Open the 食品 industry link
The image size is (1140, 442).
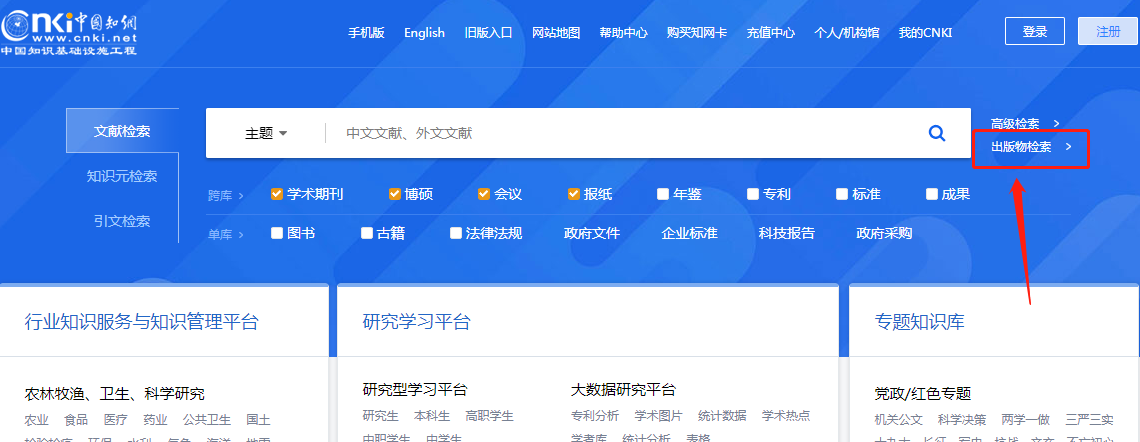[76, 419]
